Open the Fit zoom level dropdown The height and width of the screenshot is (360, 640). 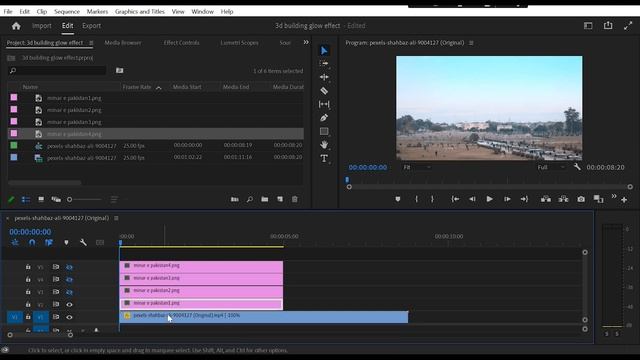417,167
